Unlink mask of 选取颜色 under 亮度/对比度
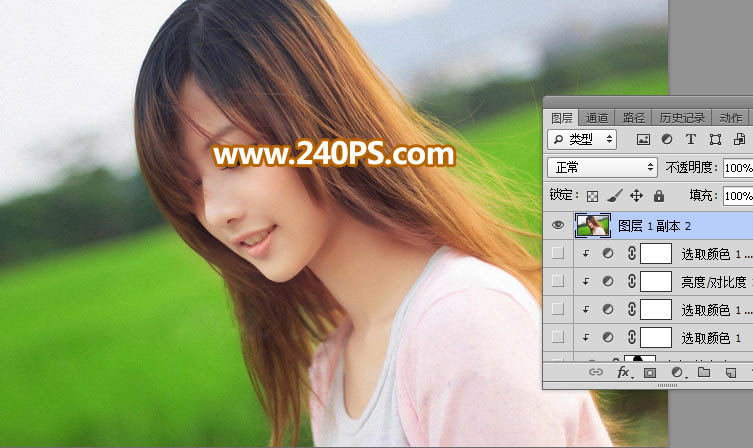 [632, 309]
